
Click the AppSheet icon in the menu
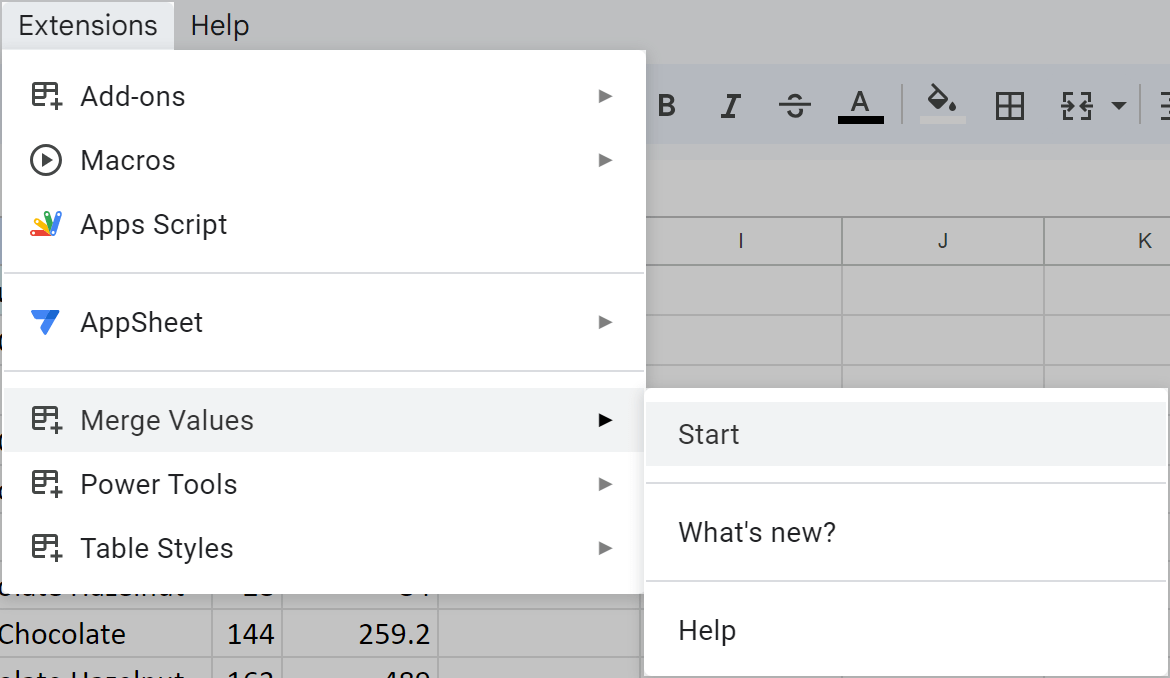point(44,322)
